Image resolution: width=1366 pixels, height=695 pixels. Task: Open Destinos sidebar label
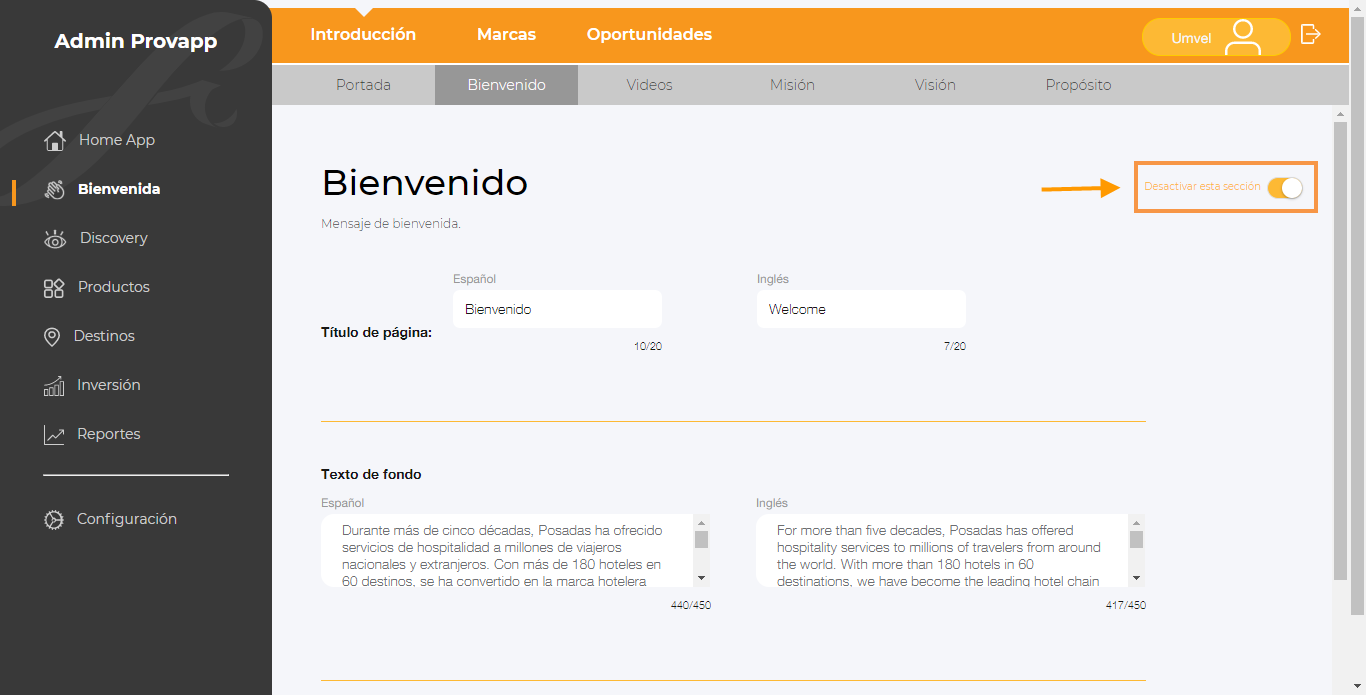(104, 336)
